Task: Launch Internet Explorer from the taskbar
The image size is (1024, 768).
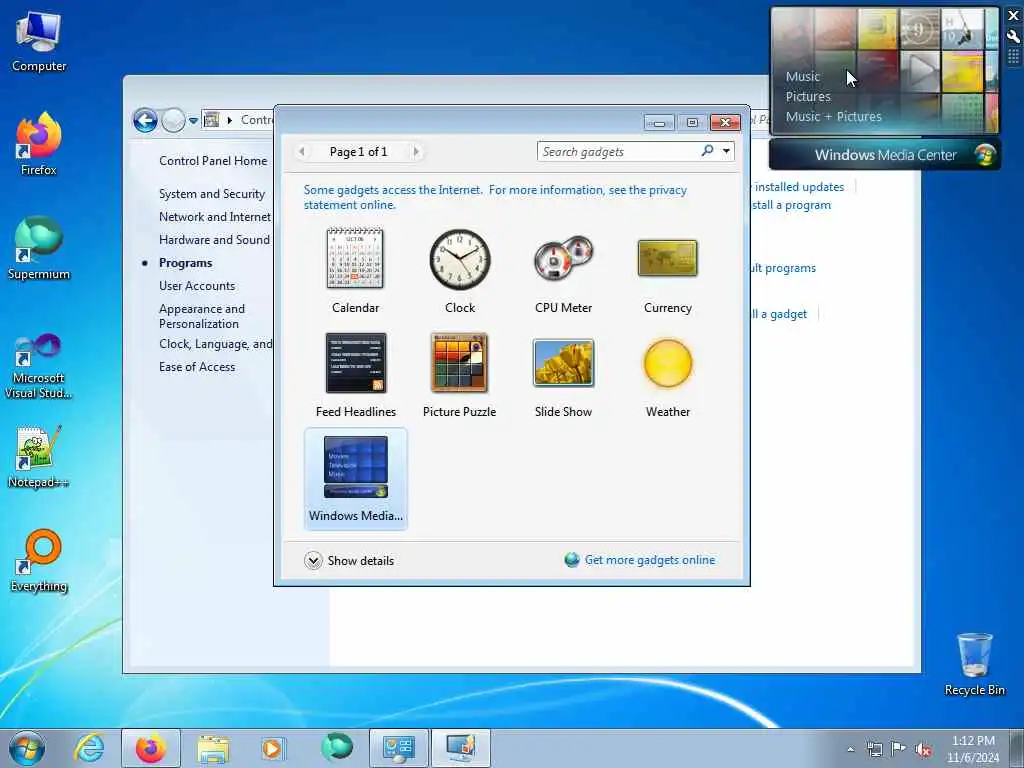Action: click(89, 748)
